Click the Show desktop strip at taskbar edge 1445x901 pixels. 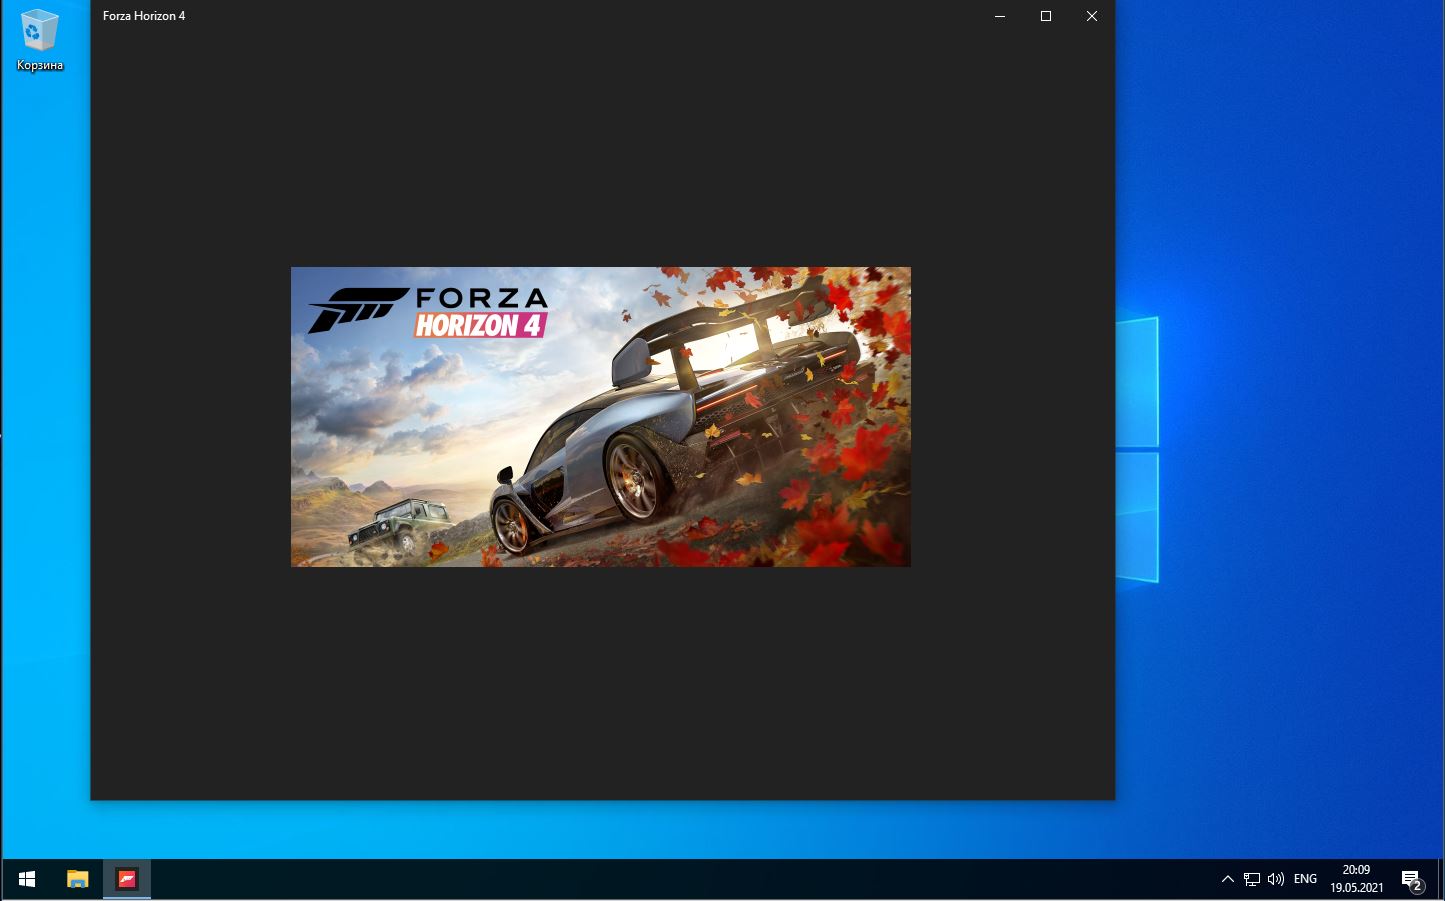coord(1442,879)
